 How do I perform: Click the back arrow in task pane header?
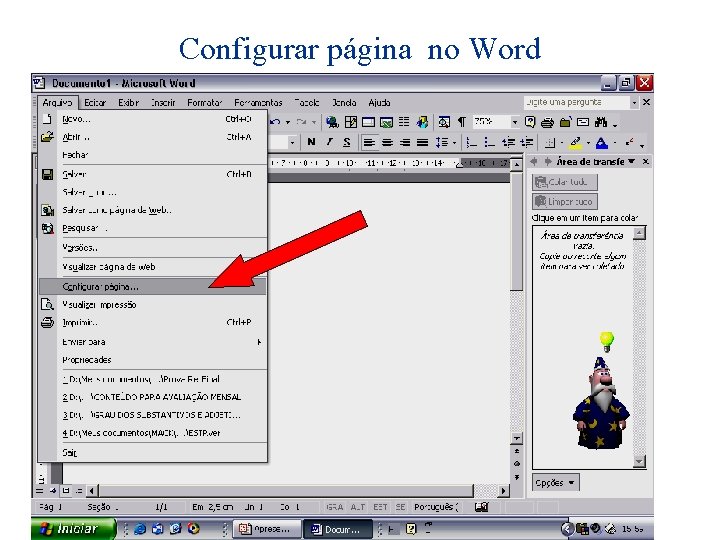[534, 162]
